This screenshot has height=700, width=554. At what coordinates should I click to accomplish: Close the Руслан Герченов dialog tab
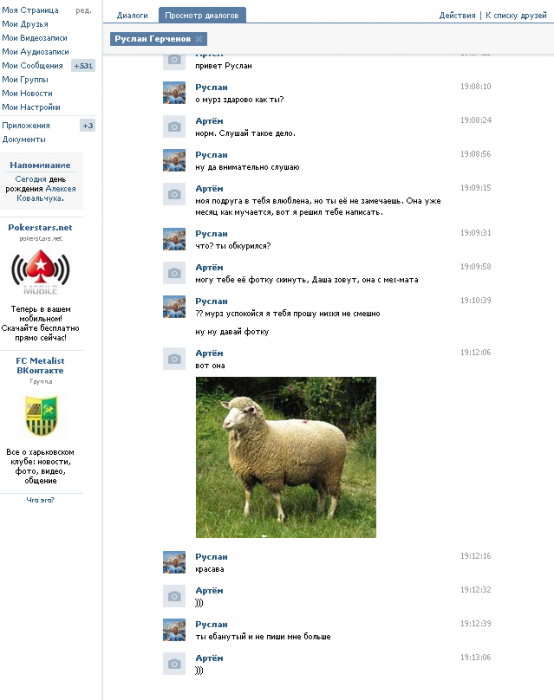click(199, 39)
